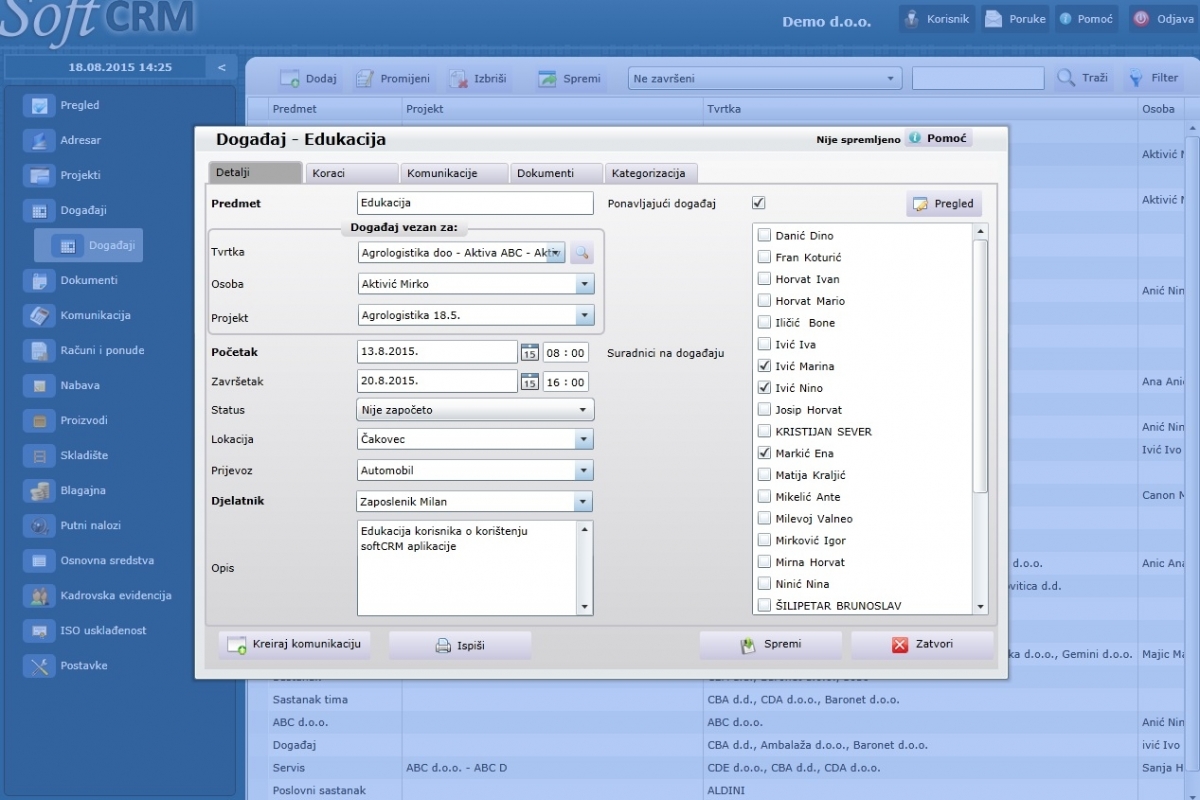Click the Kreiraj komunikaciju button
The image size is (1200, 800).
[295, 644]
